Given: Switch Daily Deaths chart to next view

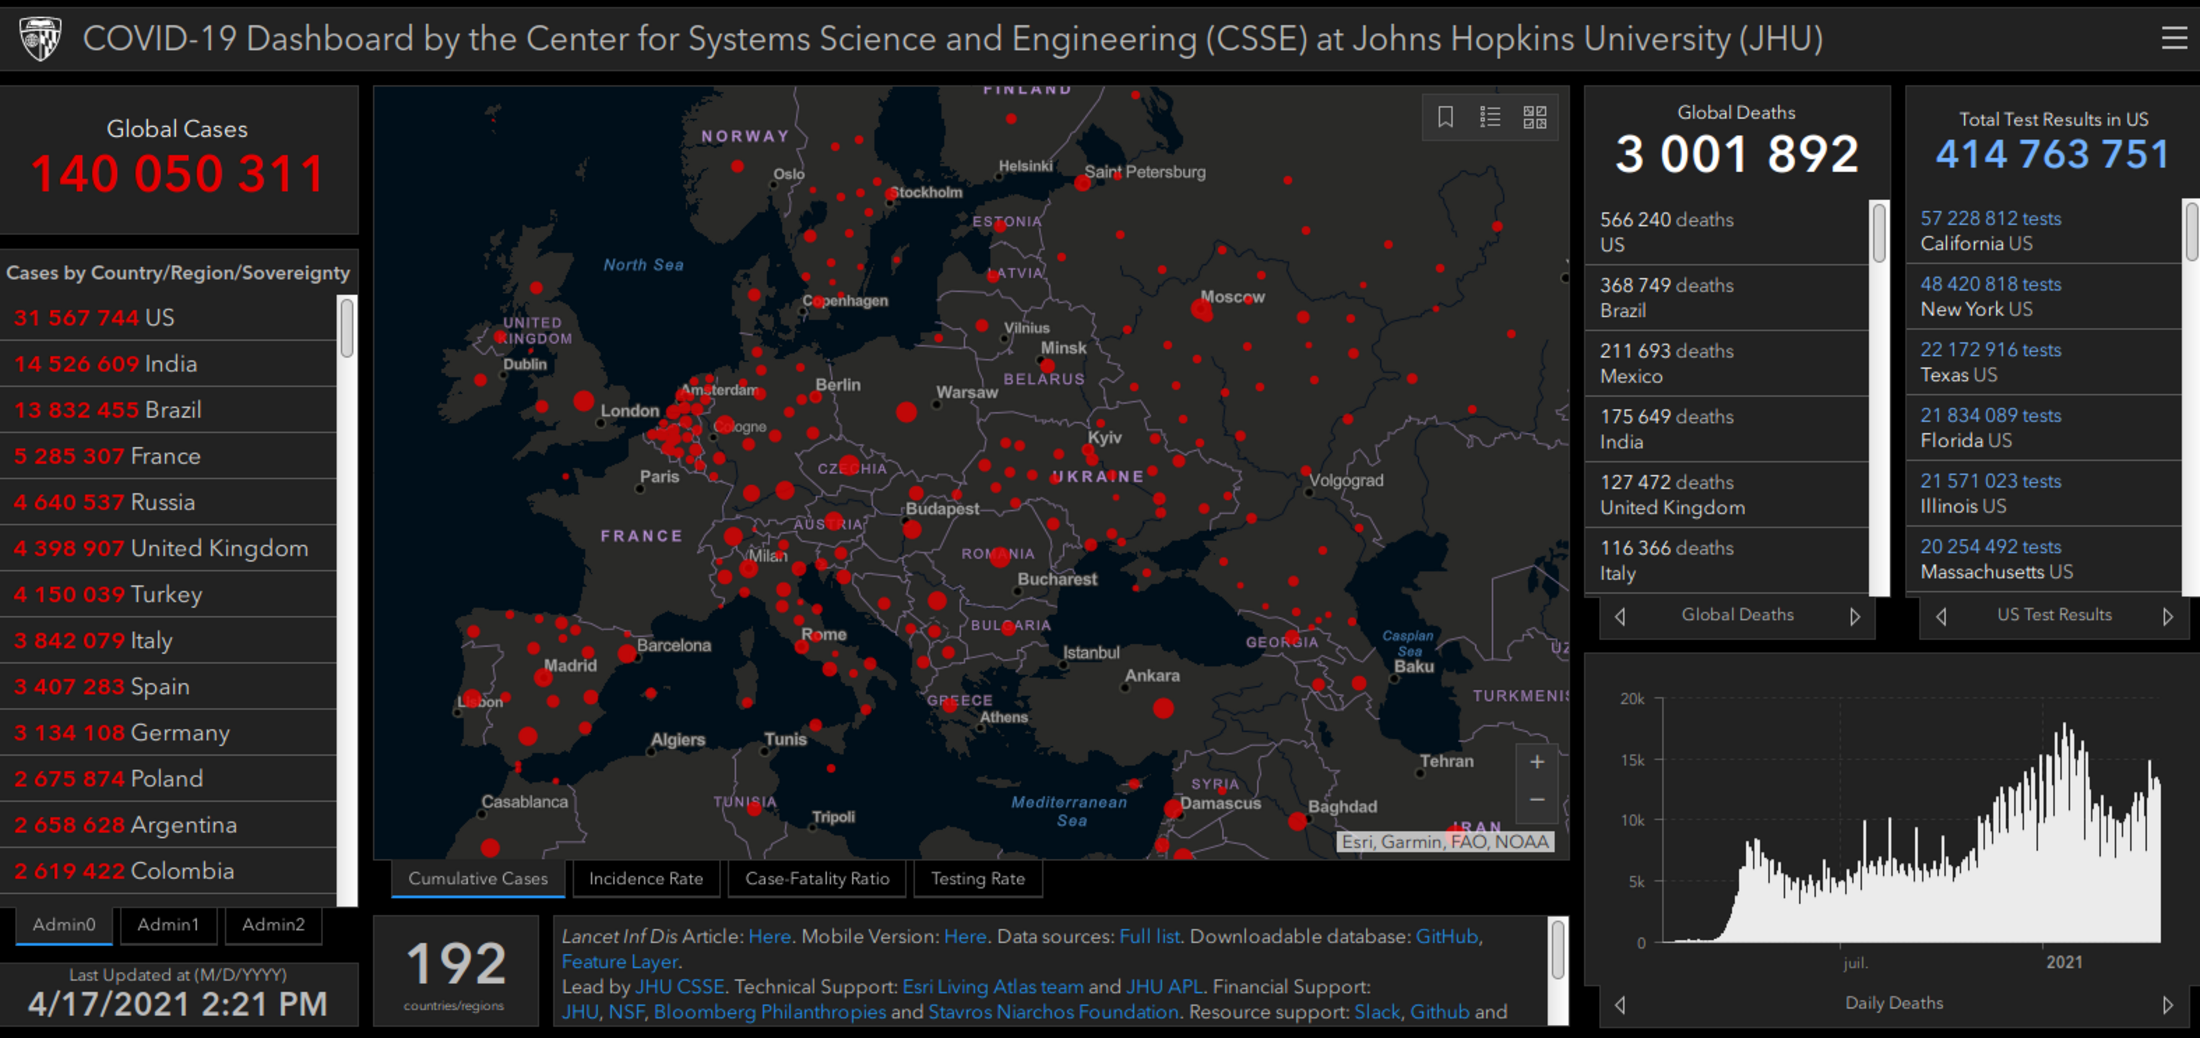Looking at the screenshot, I should pyautogui.click(x=2168, y=1004).
